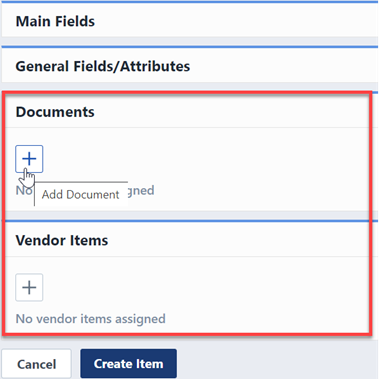
Task: Click the partially hidden 'No documents assigned' message
Action: 85,191
